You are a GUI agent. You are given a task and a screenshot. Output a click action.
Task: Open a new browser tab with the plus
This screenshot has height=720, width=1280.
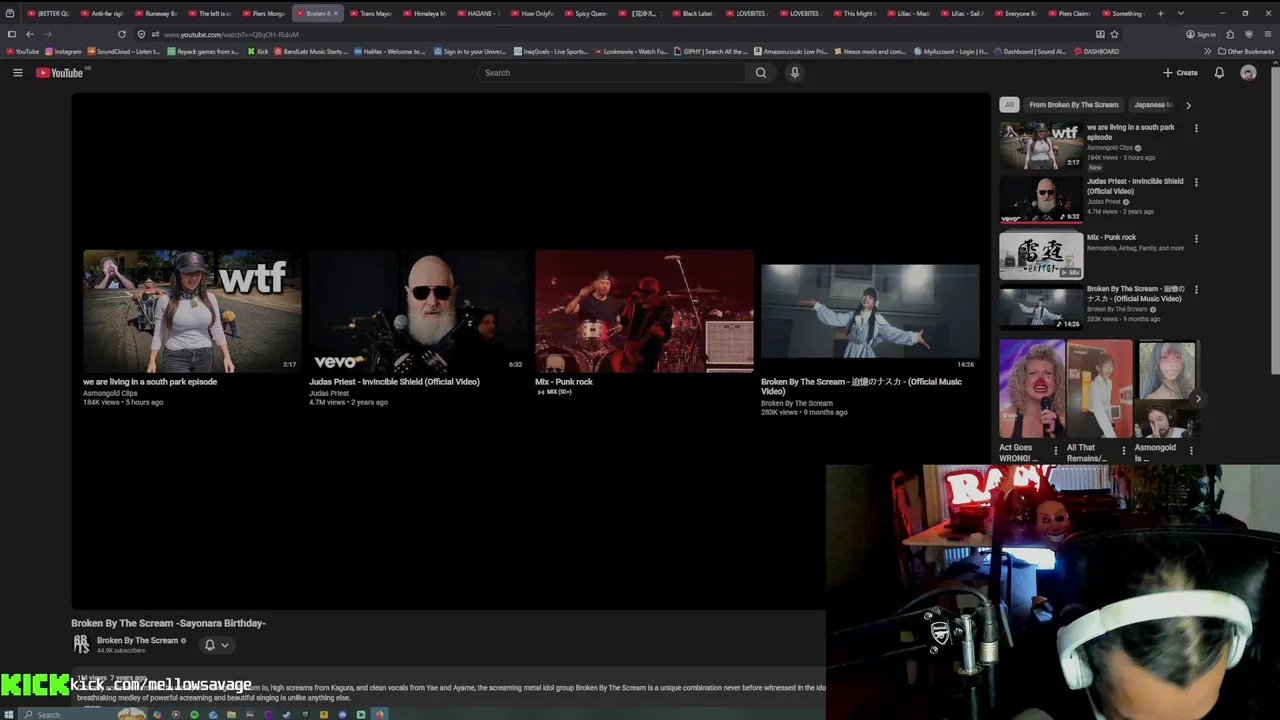pos(1160,13)
